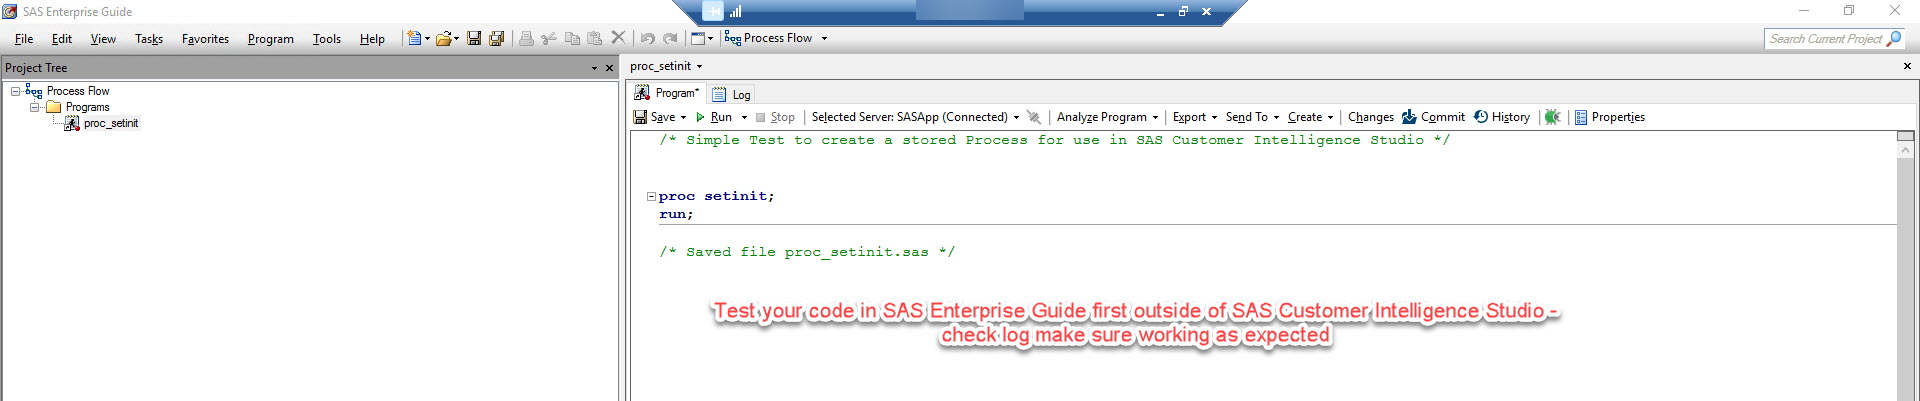
Task: Open the Analyze Program dropdown
Action: 1155,118
